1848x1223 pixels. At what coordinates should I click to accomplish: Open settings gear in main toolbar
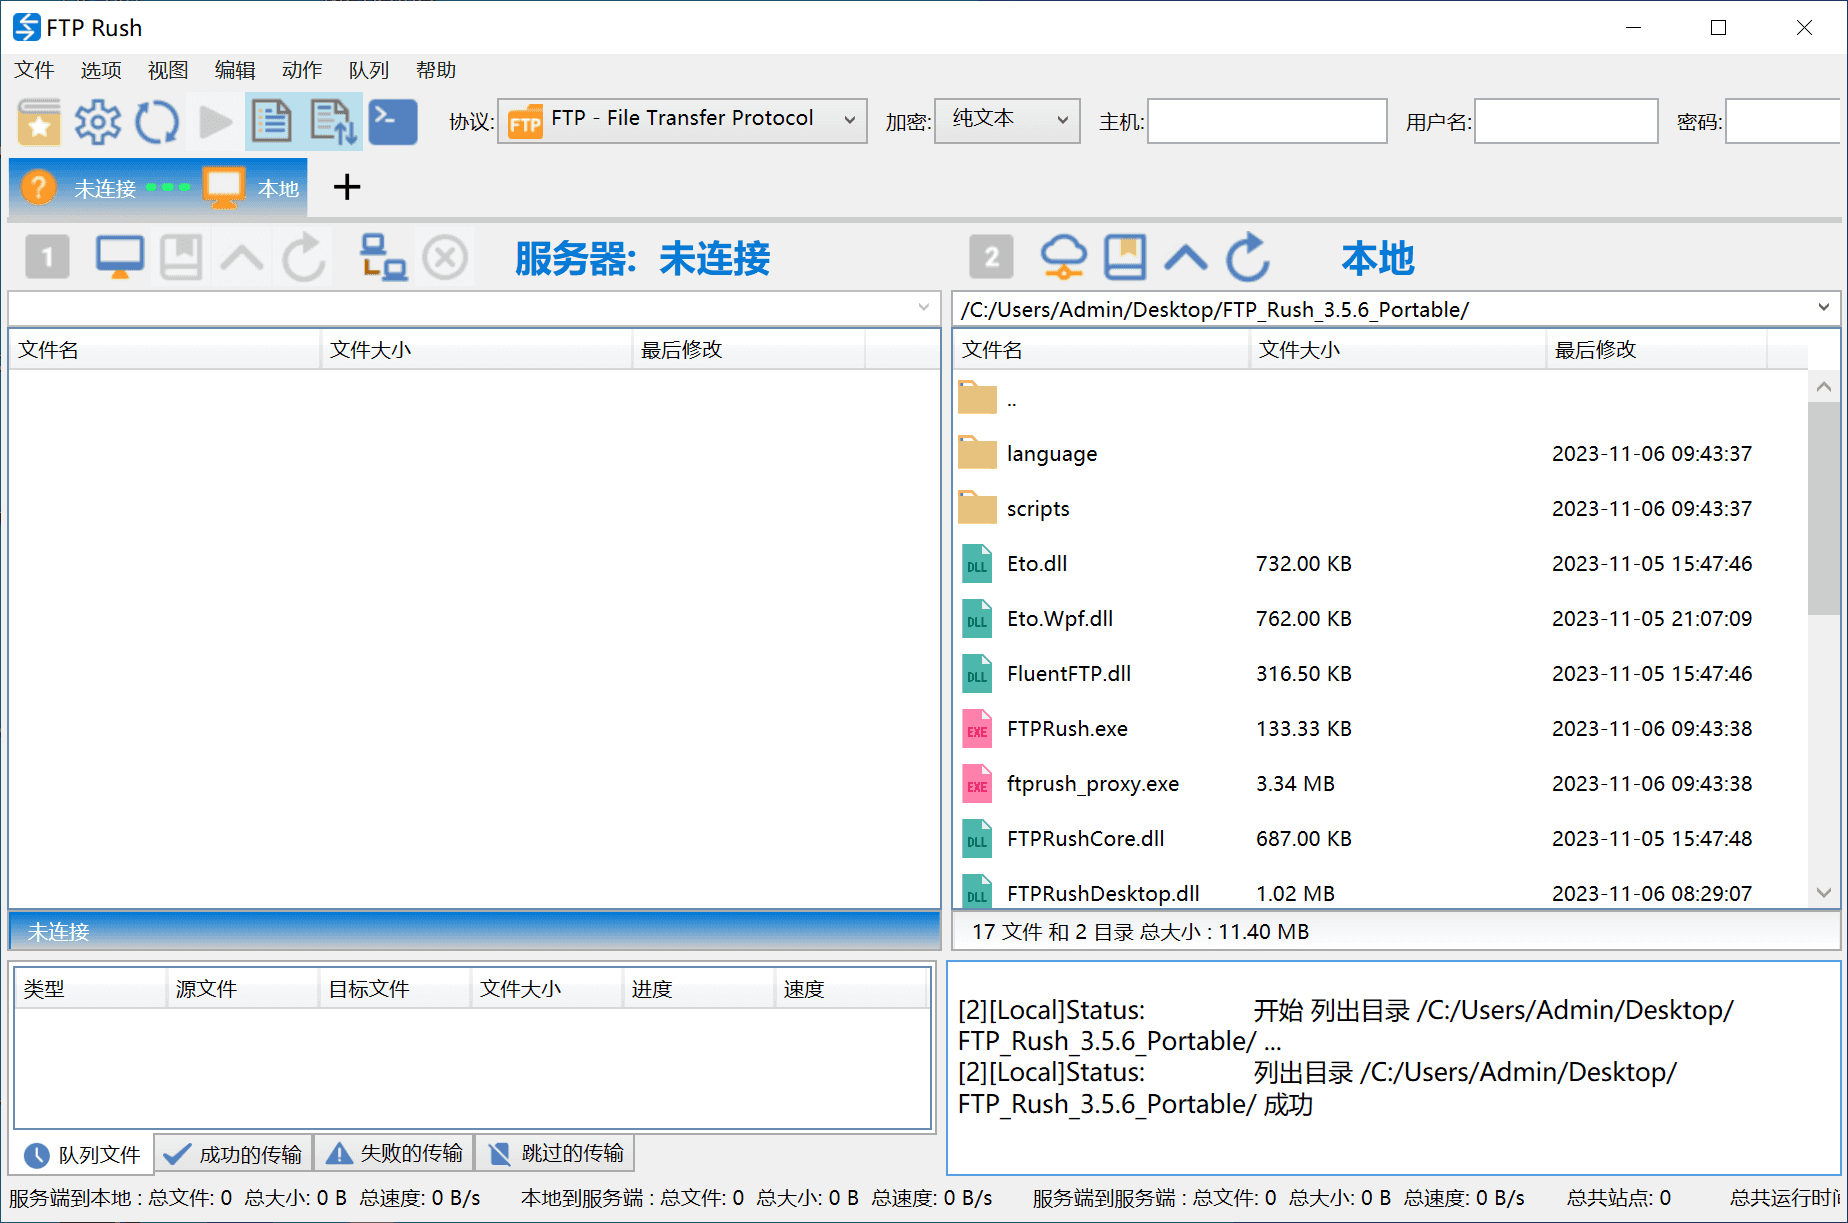point(98,122)
